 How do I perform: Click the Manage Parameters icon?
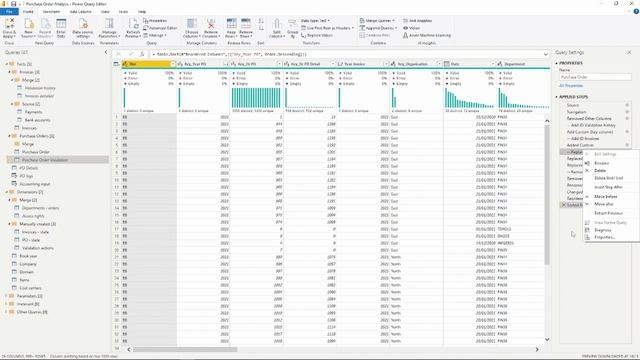[109, 24]
